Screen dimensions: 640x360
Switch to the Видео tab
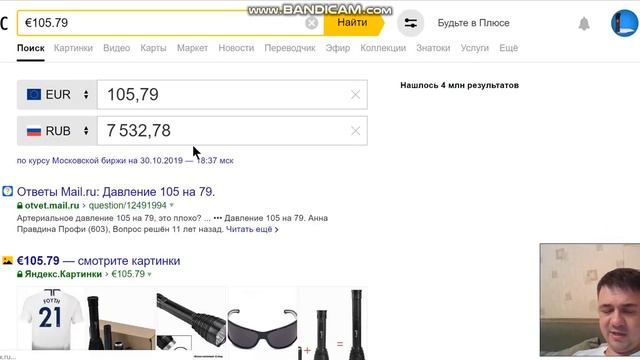tap(116, 48)
